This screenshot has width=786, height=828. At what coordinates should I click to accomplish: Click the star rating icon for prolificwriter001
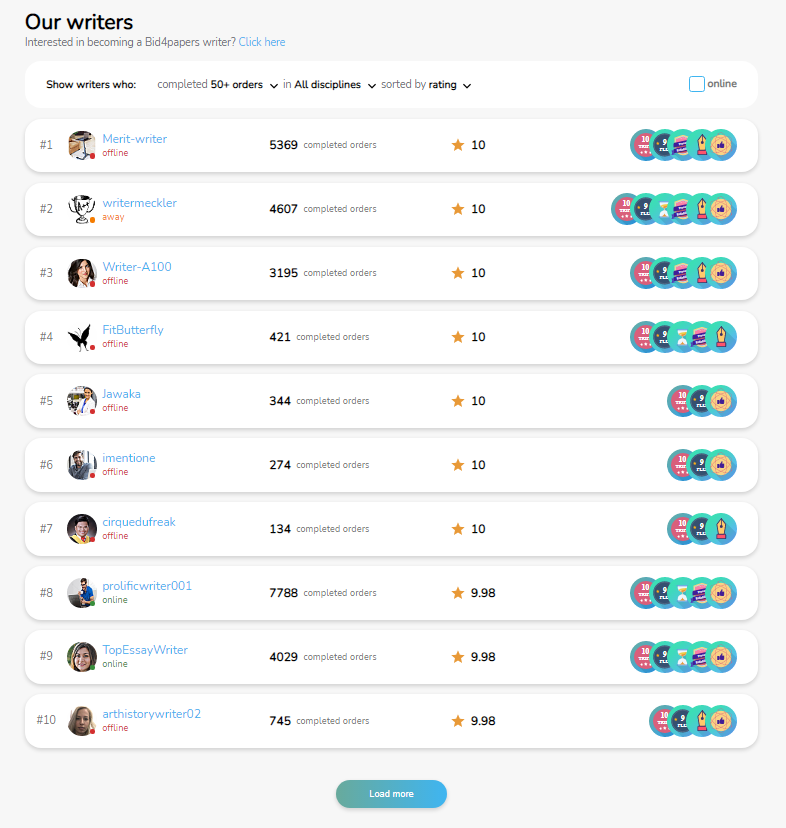point(458,592)
